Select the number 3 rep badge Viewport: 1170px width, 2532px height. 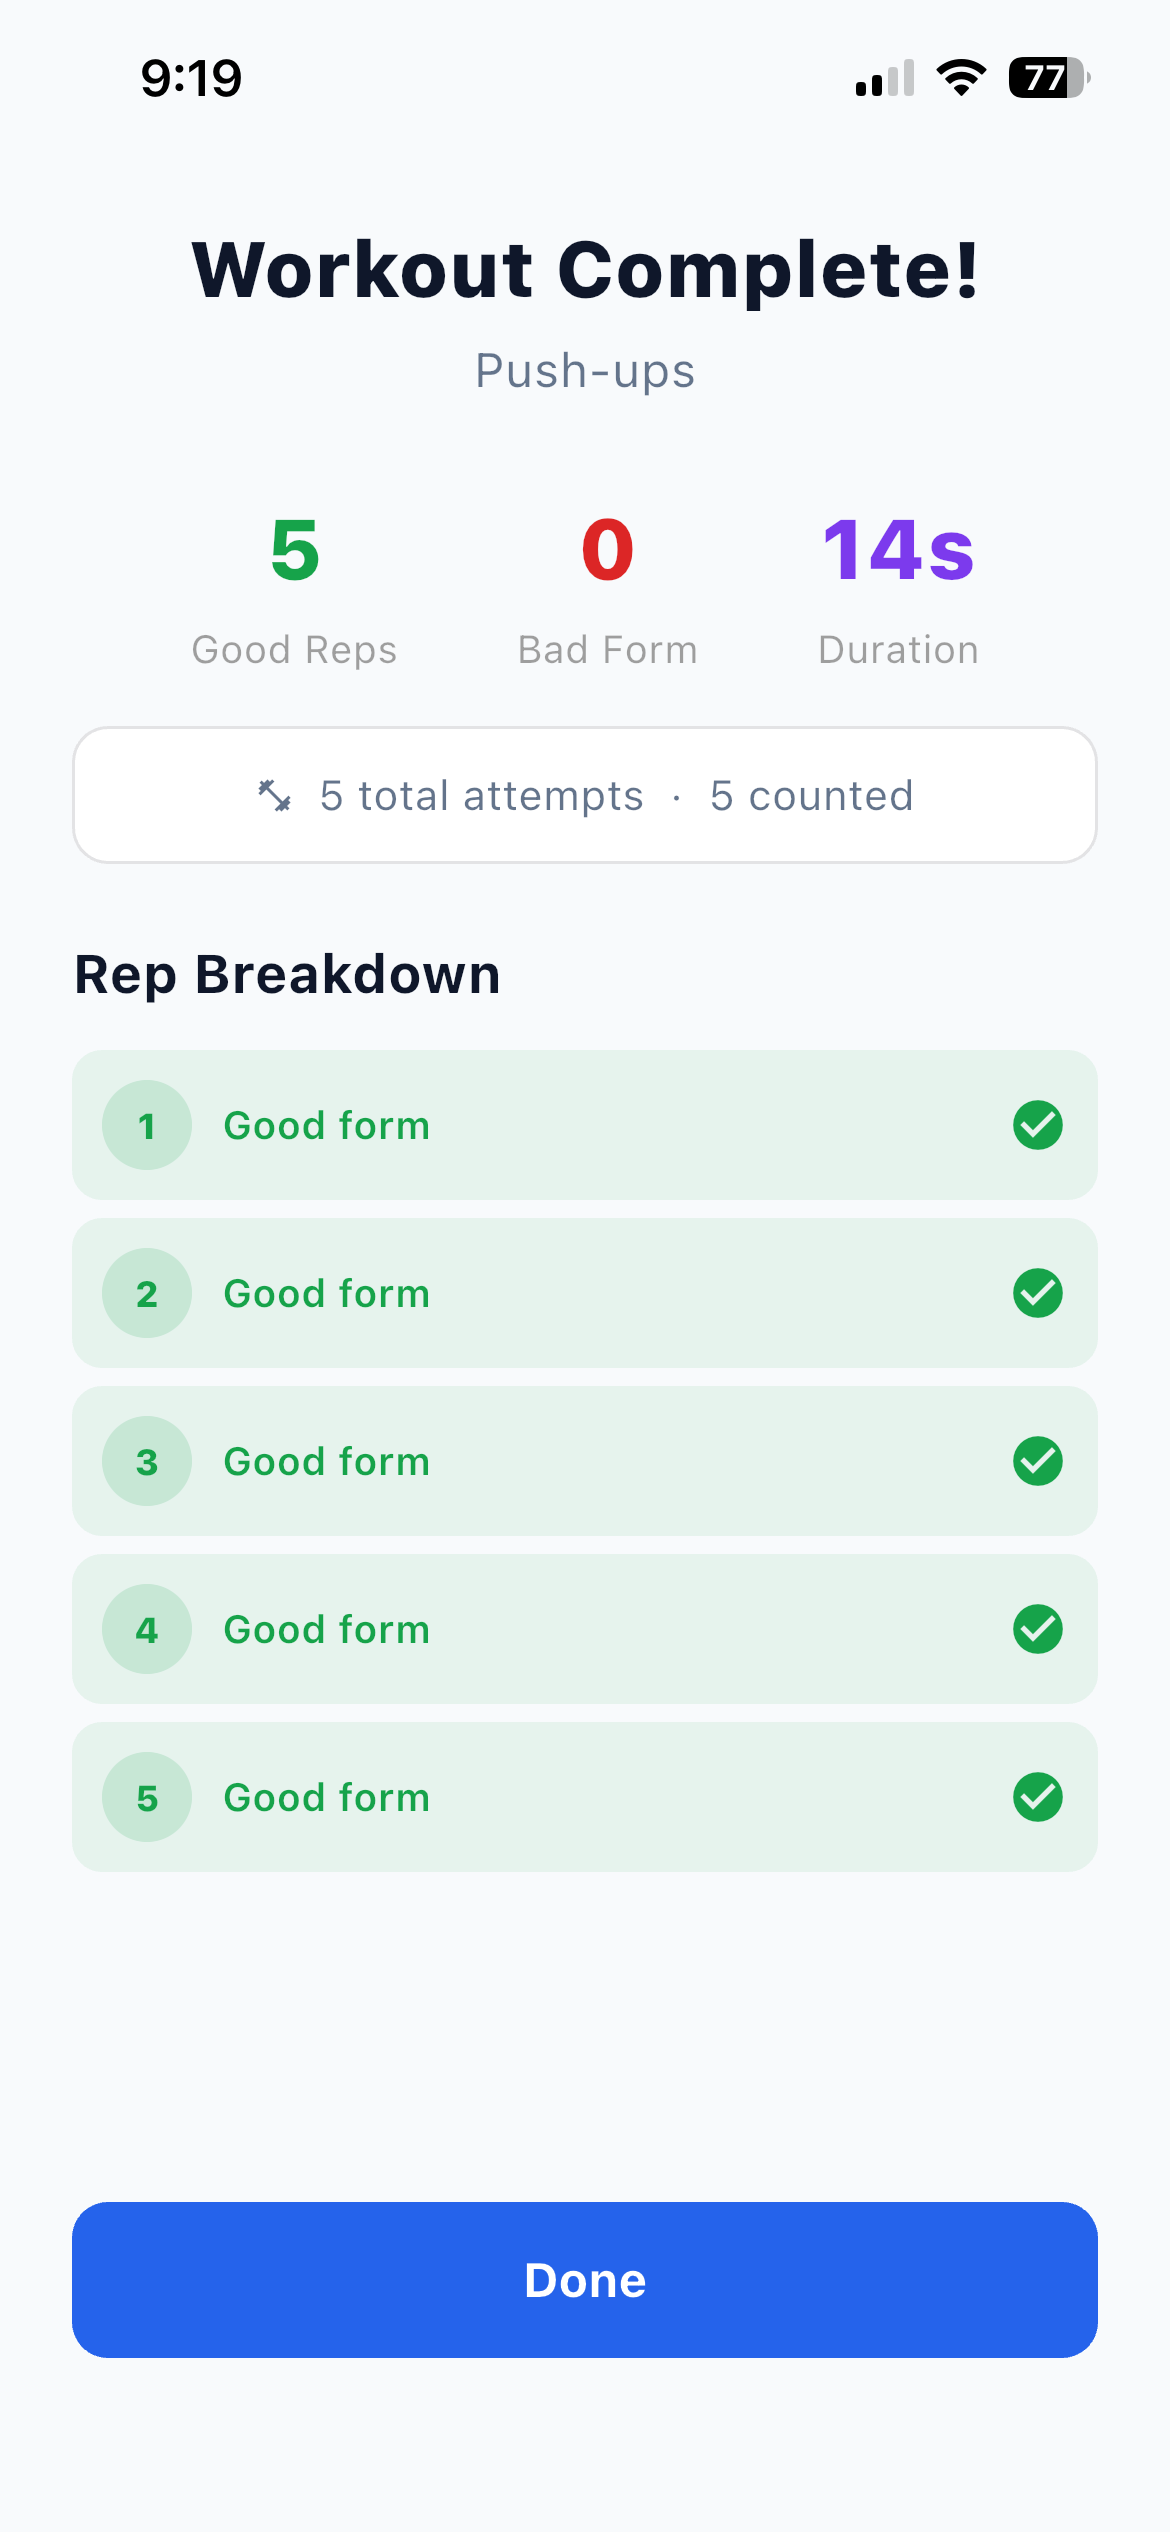(147, 1461)
